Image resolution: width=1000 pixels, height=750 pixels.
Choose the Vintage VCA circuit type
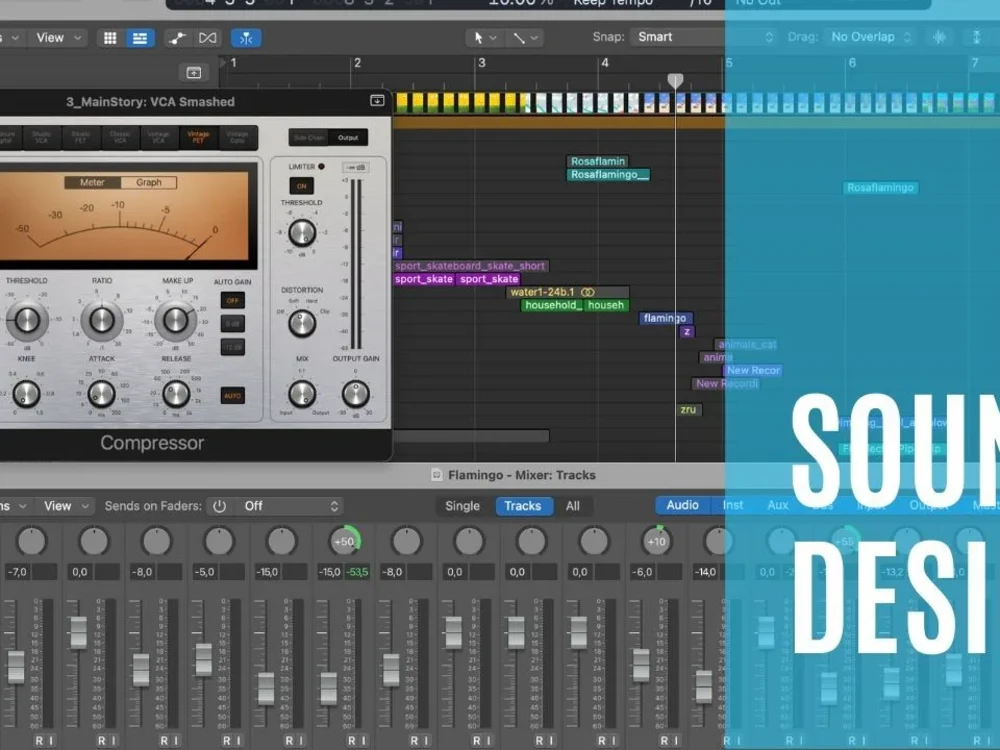click(159, 138)
